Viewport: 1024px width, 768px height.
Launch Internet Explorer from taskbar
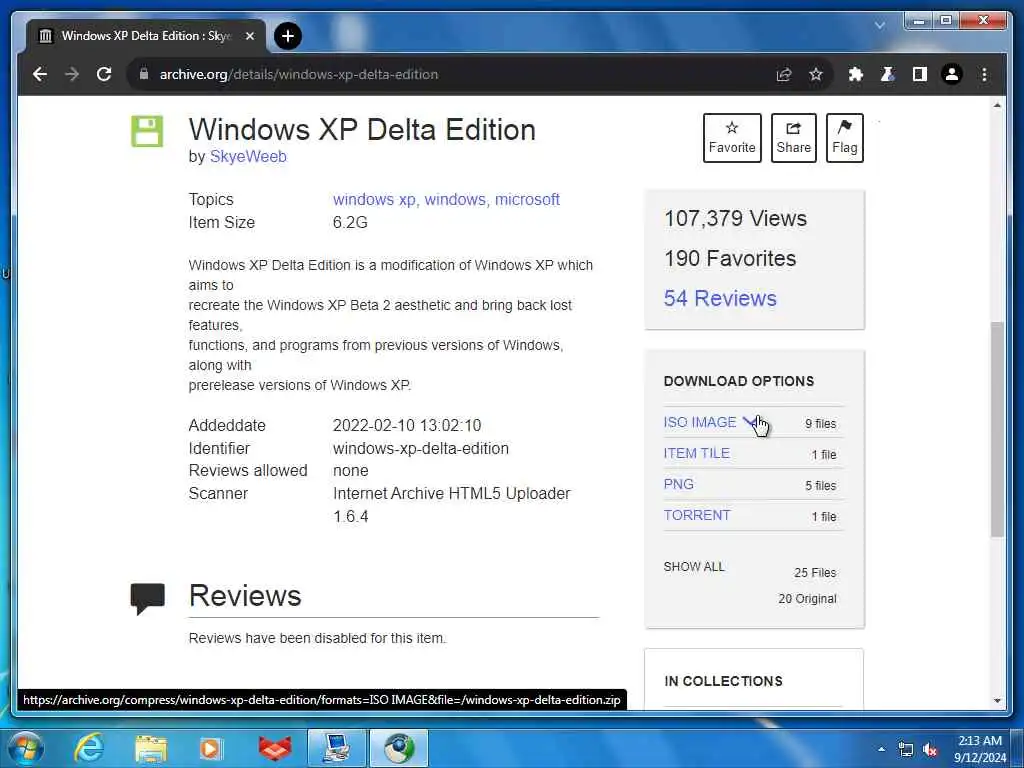pos(89,748)
